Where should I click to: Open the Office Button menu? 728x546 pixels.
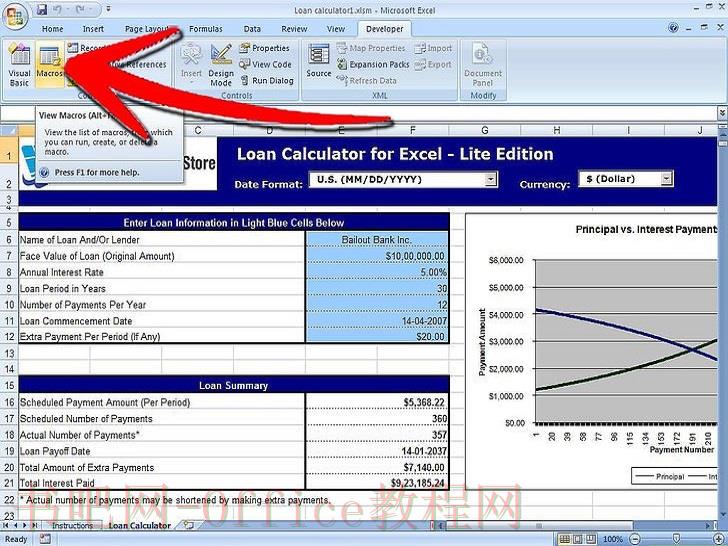(16, 15)
